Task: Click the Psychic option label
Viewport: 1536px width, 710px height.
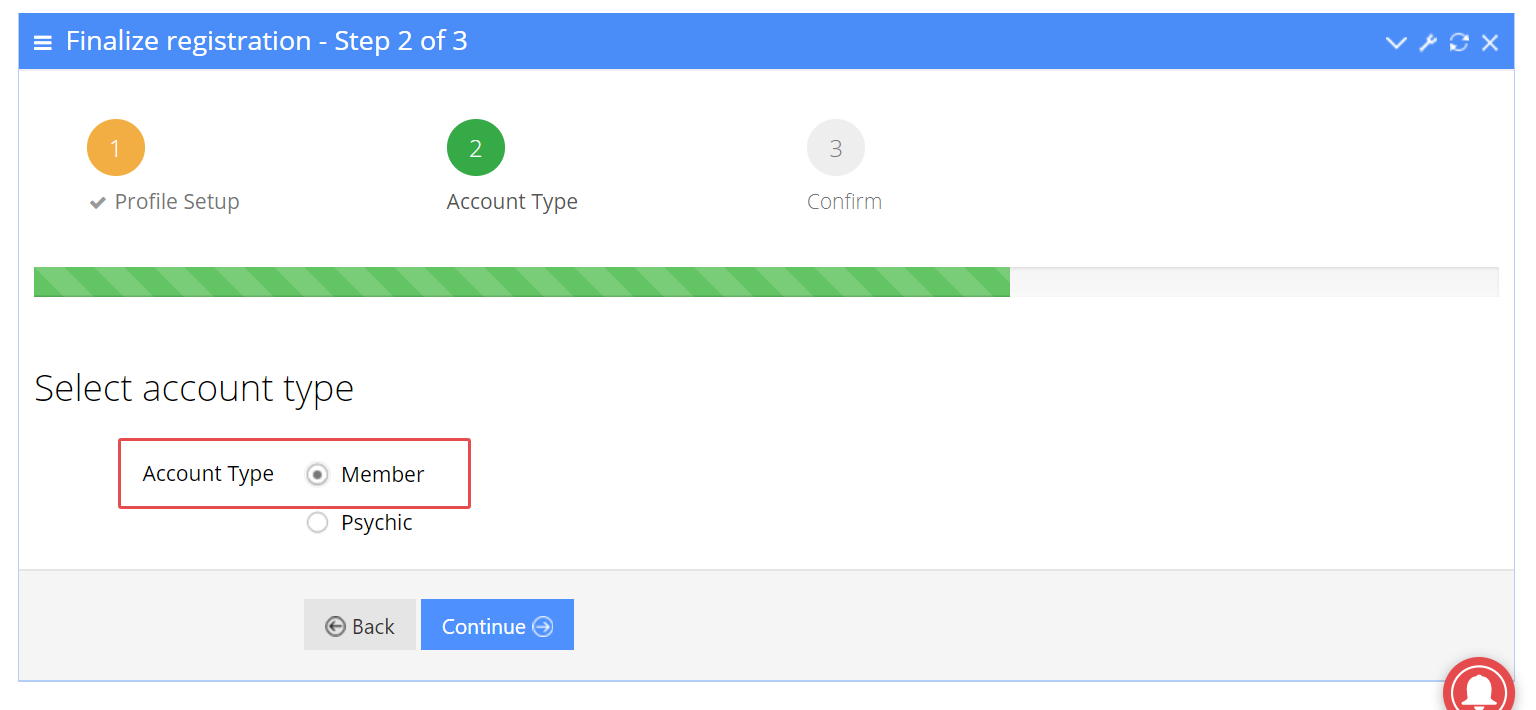Action: pos(377,523)
